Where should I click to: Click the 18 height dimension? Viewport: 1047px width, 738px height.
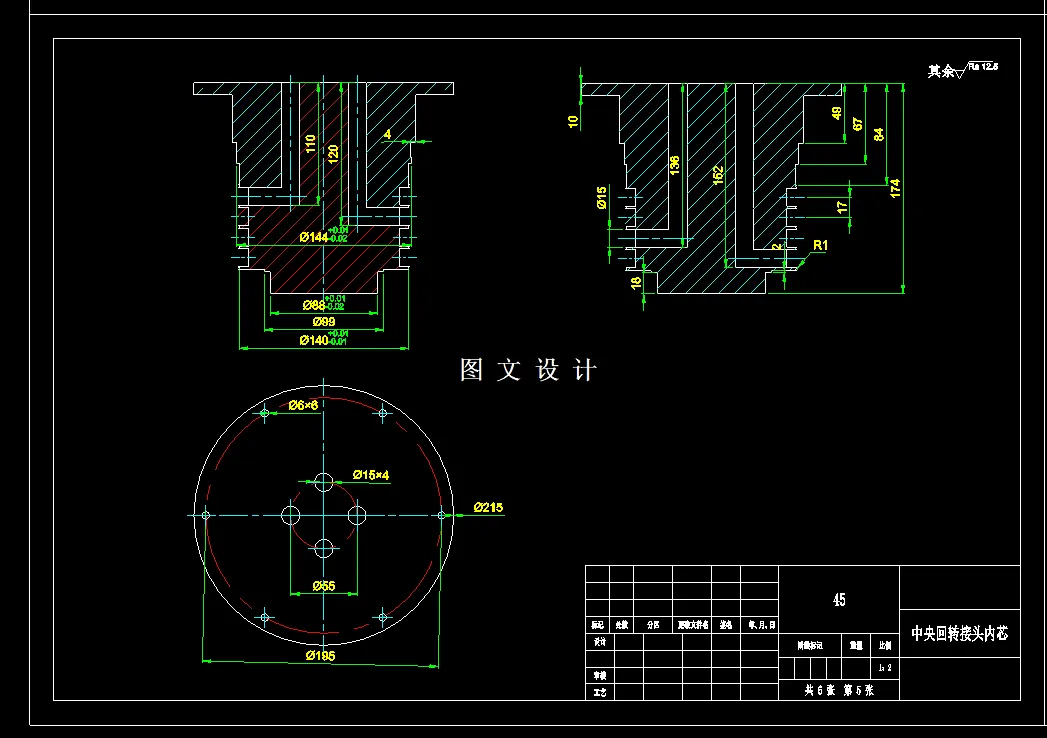pyautogui.click(x=636, y=283)
